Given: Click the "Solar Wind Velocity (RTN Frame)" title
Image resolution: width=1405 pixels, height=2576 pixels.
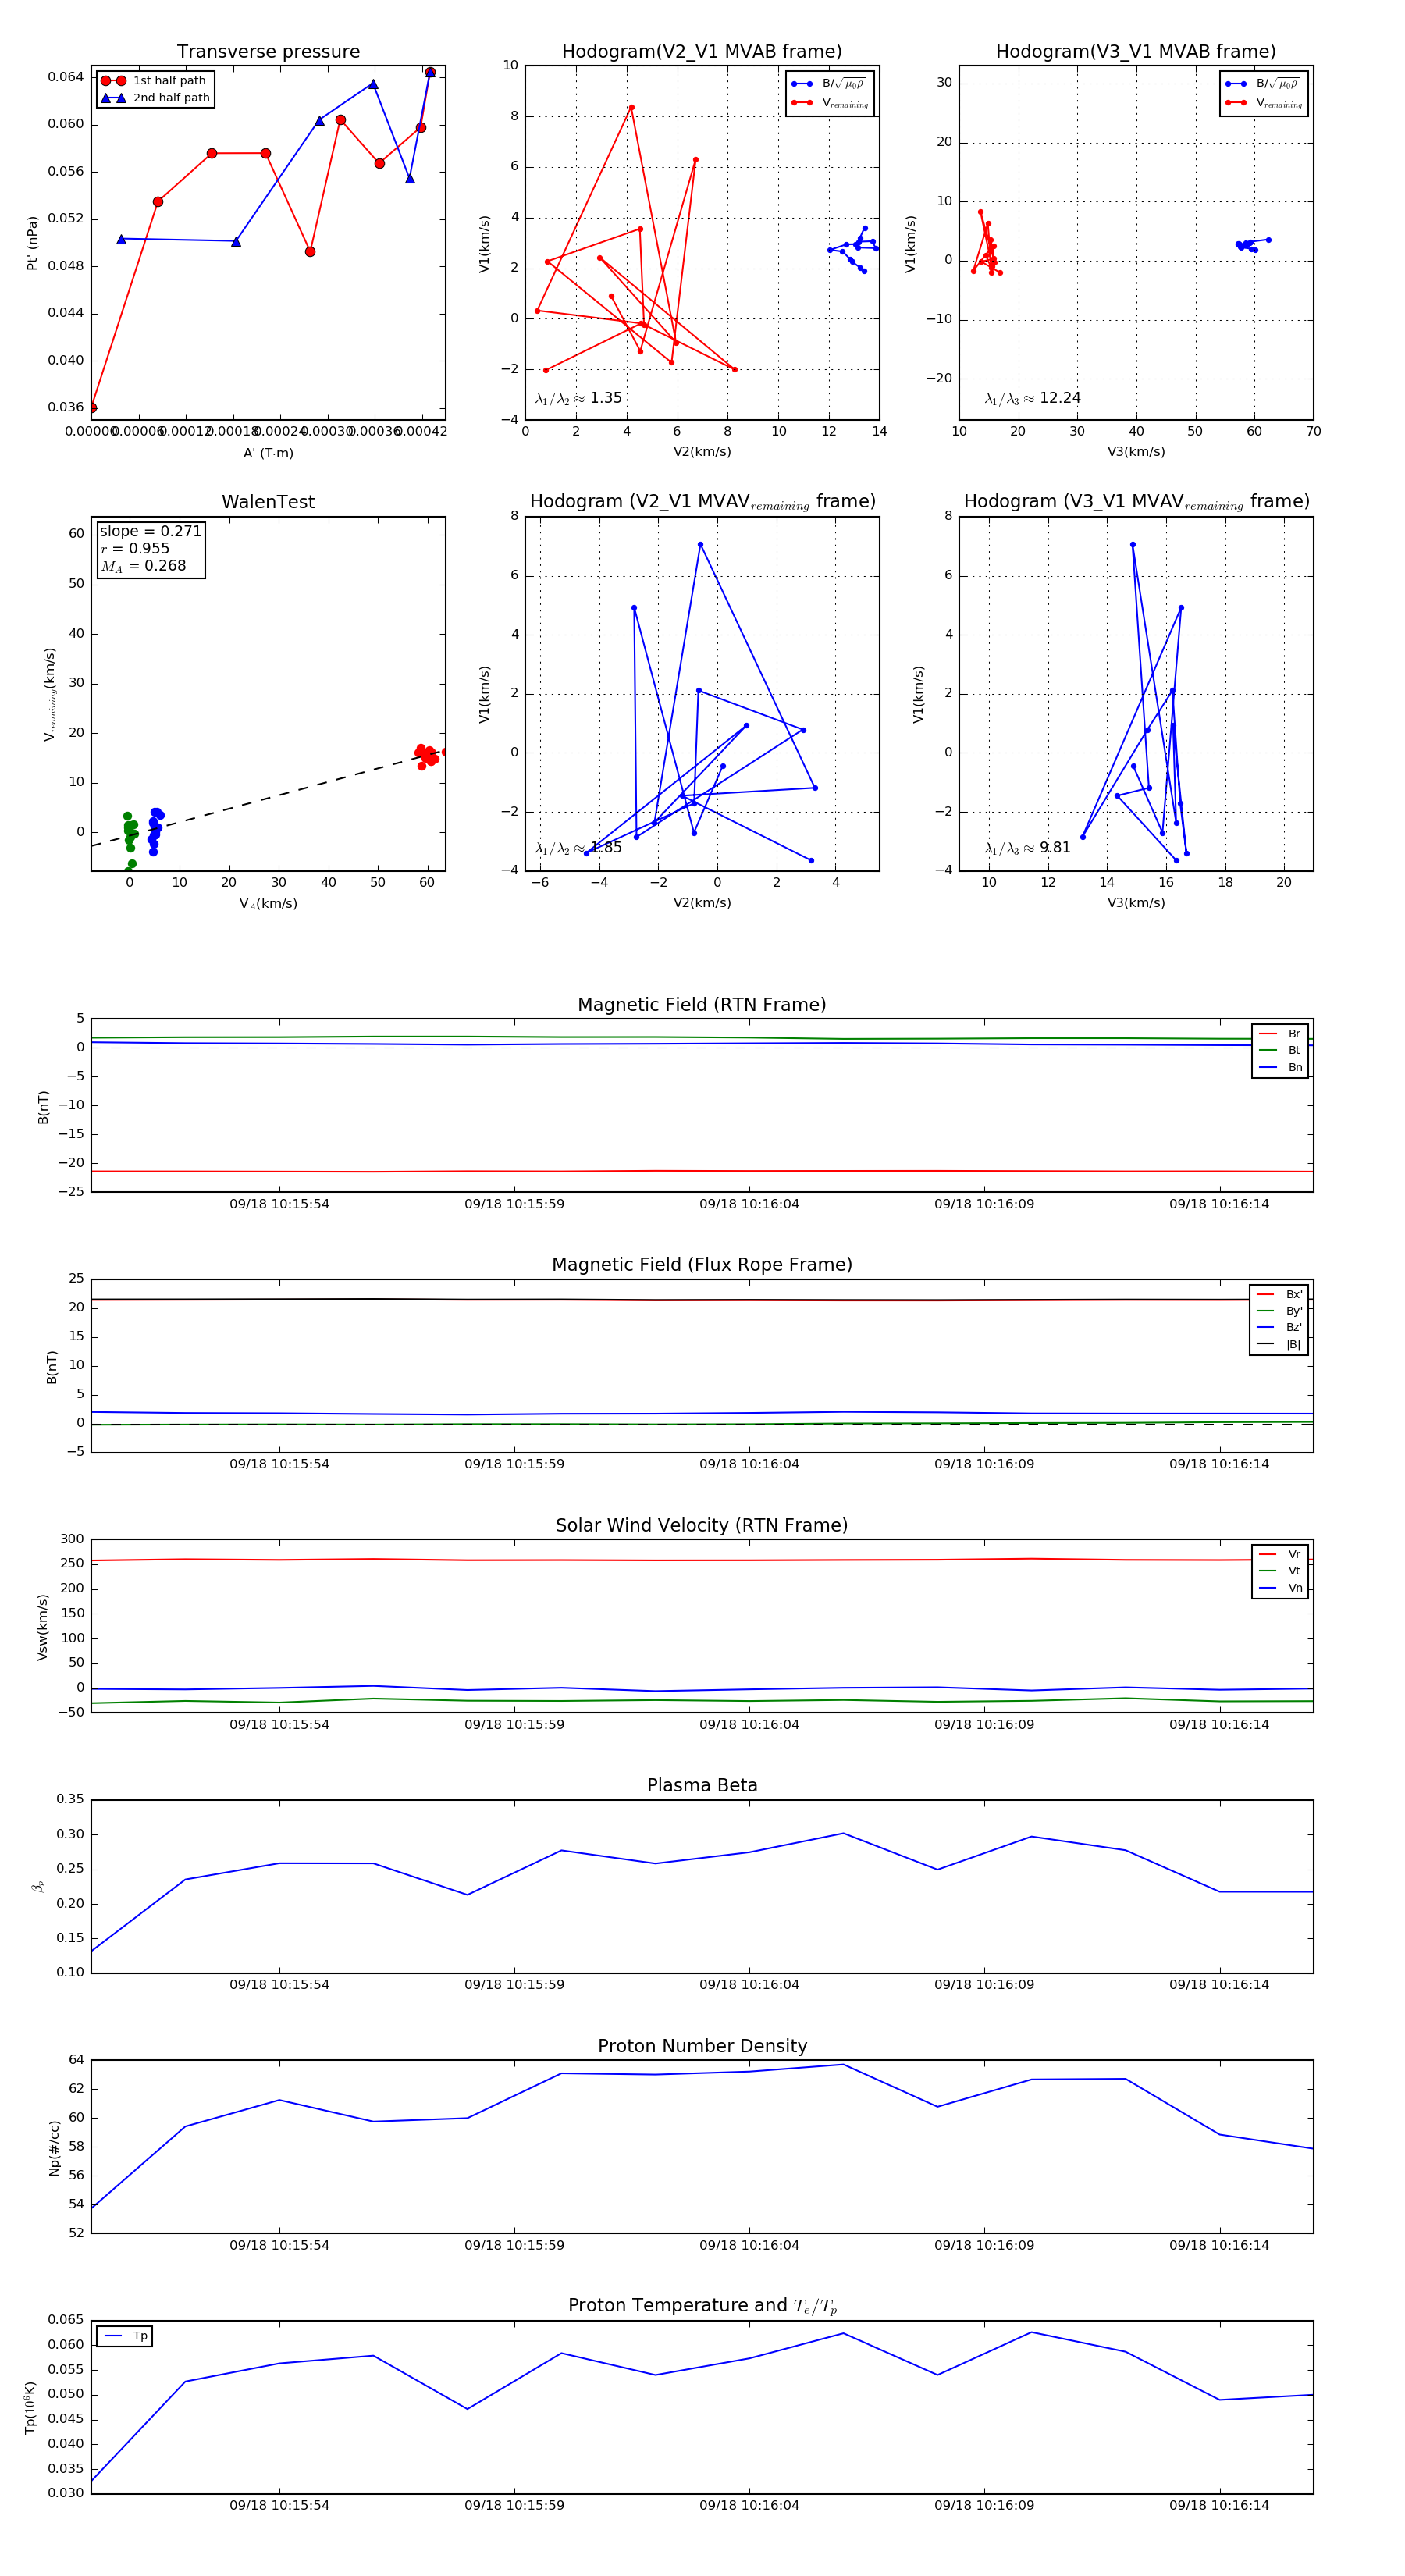Looking at the screenshot, I should click(x=702, y=1526).
